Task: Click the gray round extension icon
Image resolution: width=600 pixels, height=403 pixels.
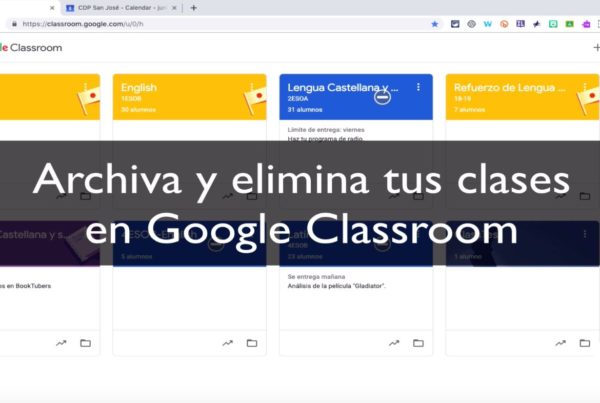Action: [x=471, y=24]
